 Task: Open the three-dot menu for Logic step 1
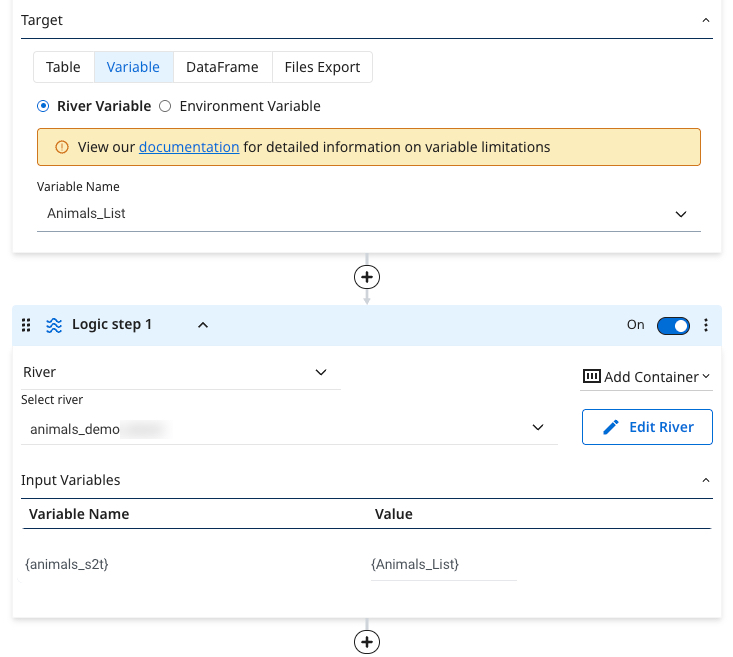tap(706, 325)
